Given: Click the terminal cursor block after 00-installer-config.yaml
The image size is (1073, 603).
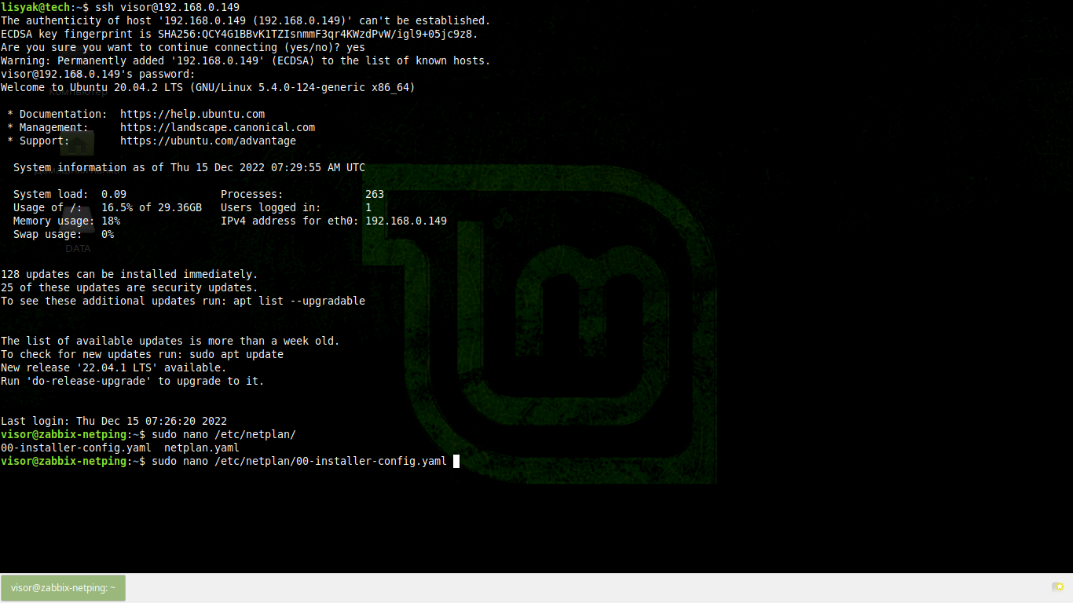Looking at the screenshot, I should point(456,461).
